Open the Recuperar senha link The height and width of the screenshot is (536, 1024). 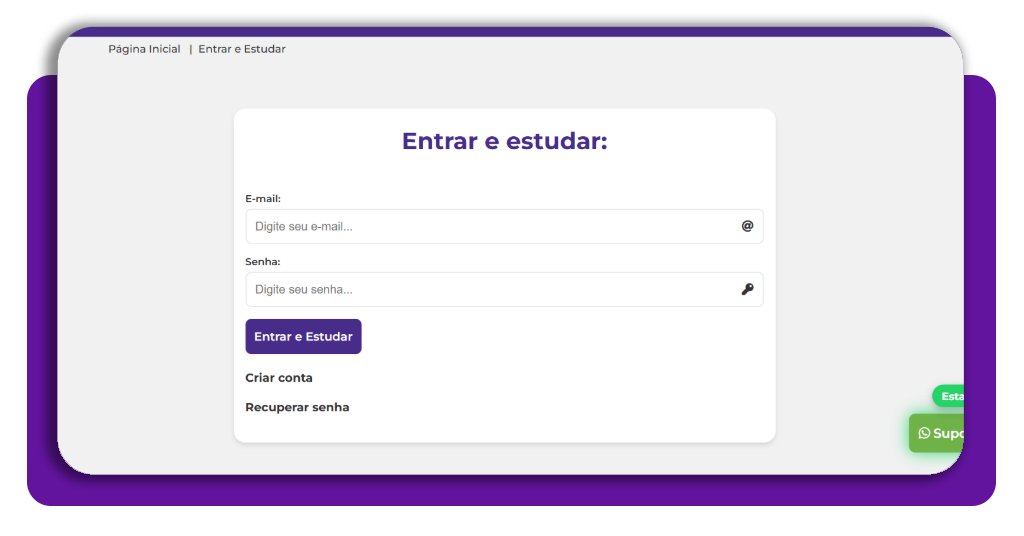pyautogui.click(x=297, y=407)
